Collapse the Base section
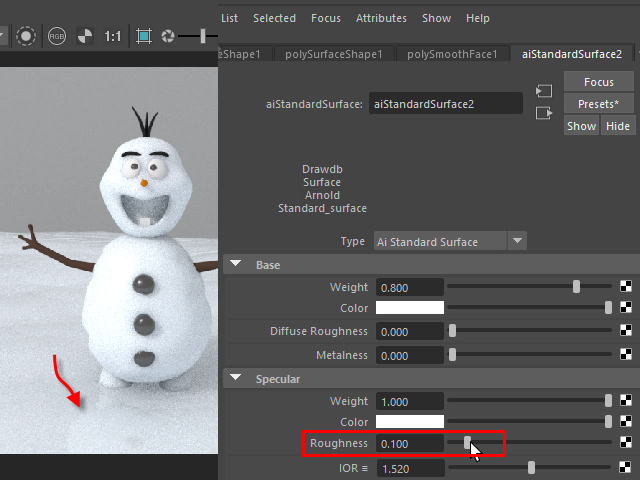640x480 pixels. (x=236, y=265)
